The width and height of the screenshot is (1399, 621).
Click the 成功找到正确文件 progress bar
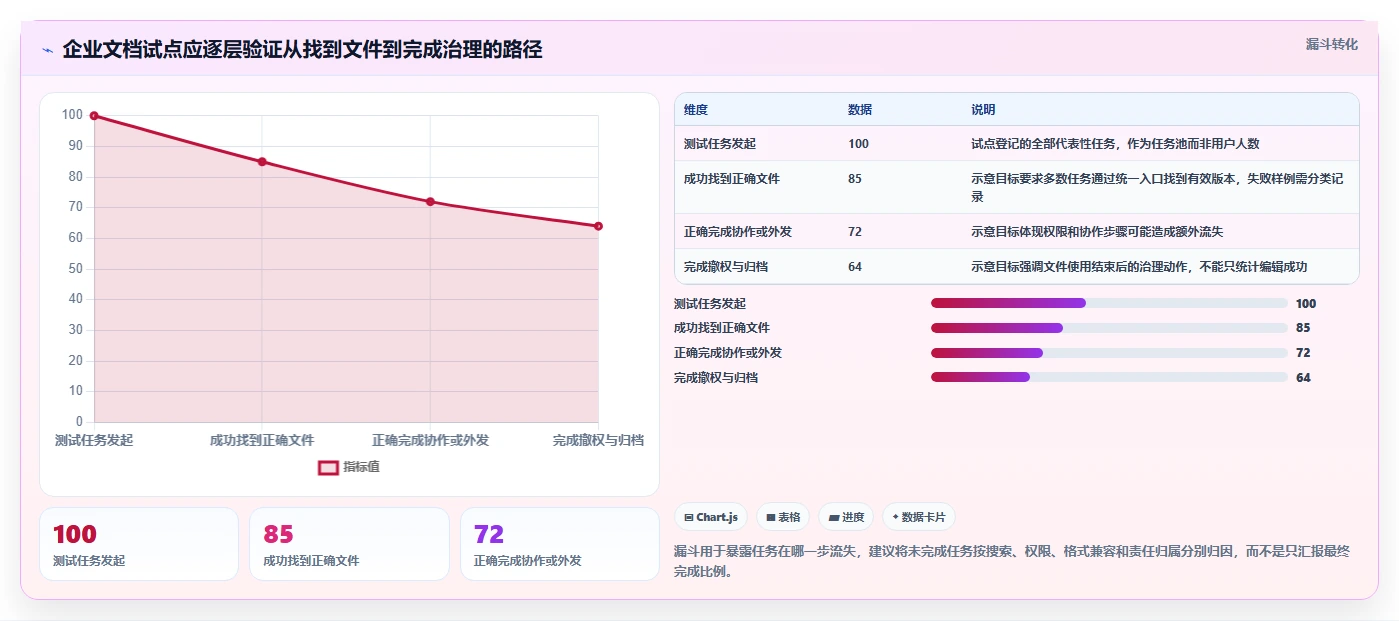coord(1109,328)
